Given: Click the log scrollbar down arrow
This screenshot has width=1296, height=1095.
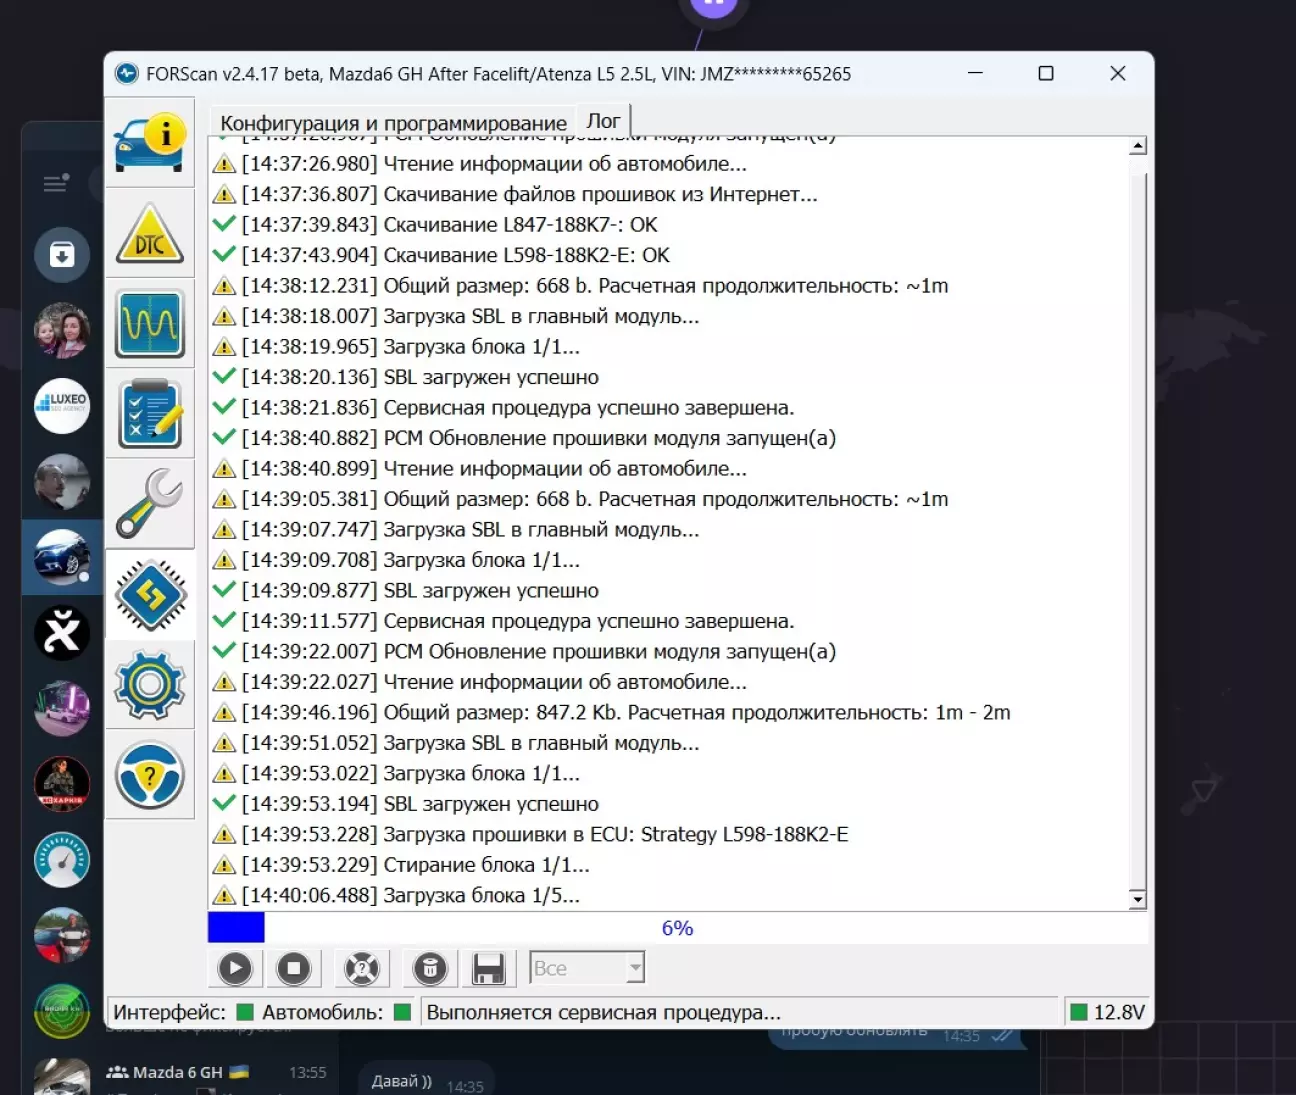Looking at the screenshot, I should coord(1137,899).
